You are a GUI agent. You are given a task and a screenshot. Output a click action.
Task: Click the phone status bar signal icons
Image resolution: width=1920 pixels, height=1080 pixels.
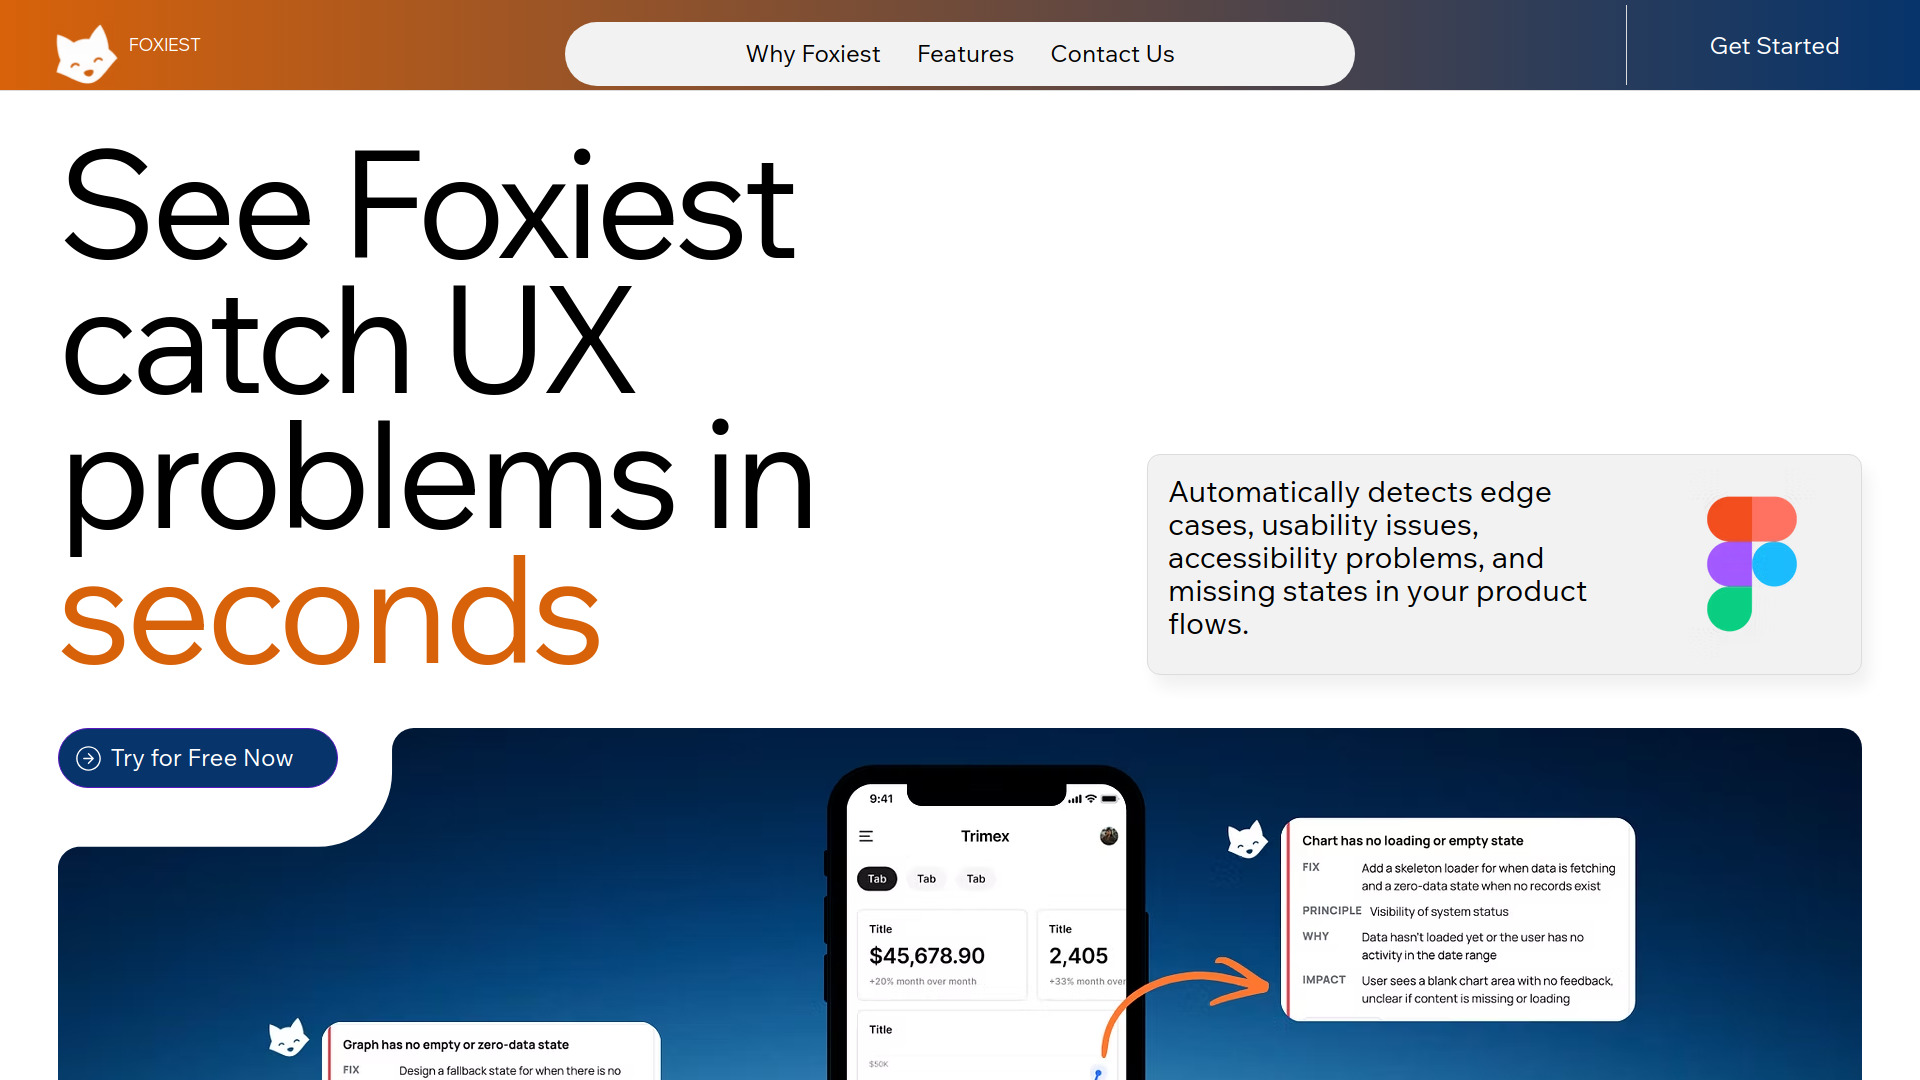tap(1091, 799)
